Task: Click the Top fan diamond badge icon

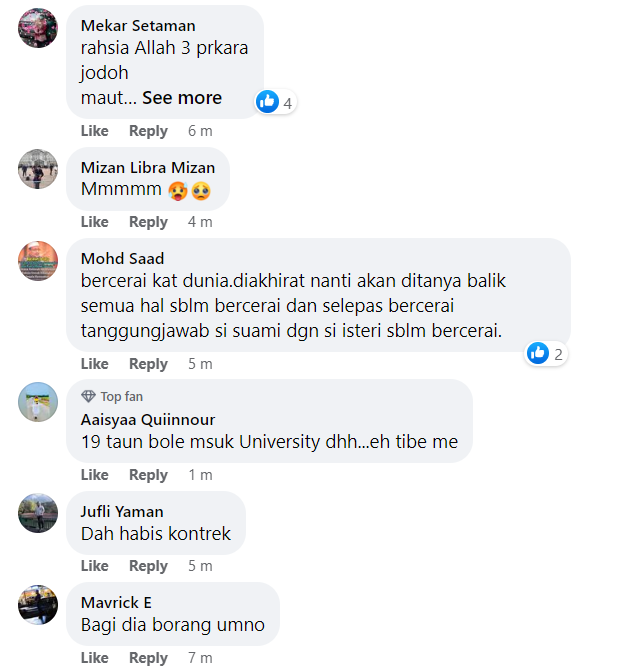Action: coord(88,396)
